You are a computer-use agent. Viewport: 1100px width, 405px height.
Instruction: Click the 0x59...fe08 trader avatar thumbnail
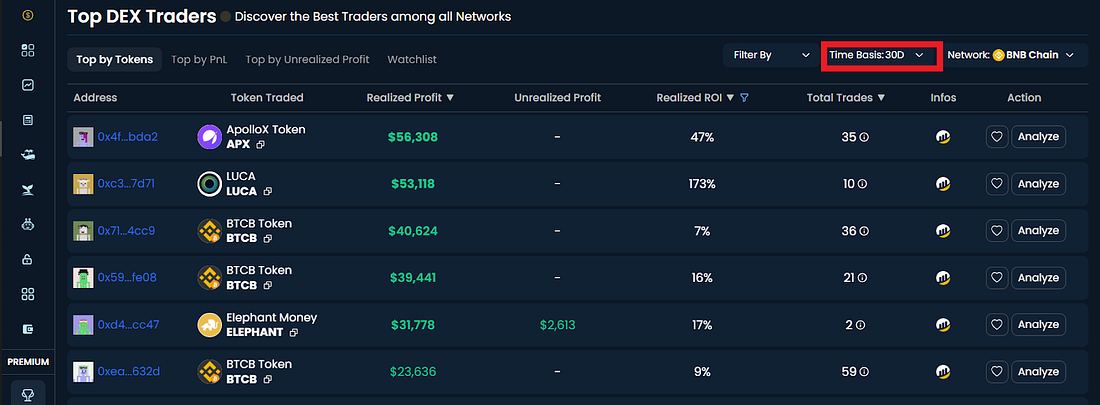(x=83, y=277)
